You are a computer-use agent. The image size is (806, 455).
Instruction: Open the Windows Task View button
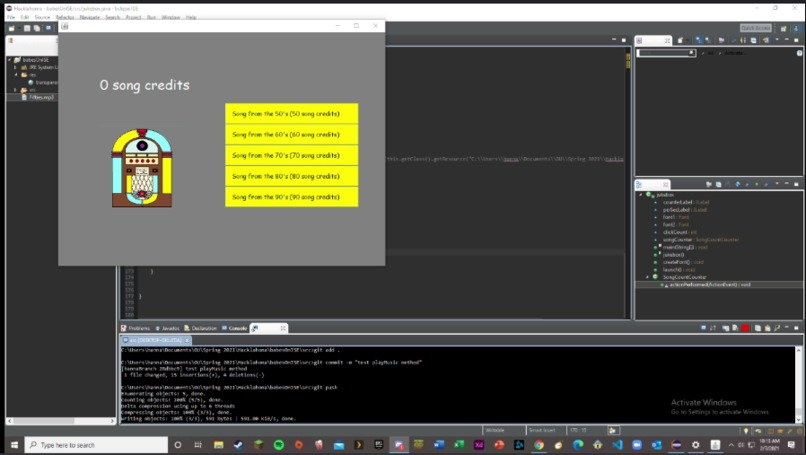[x=198, y=445]
